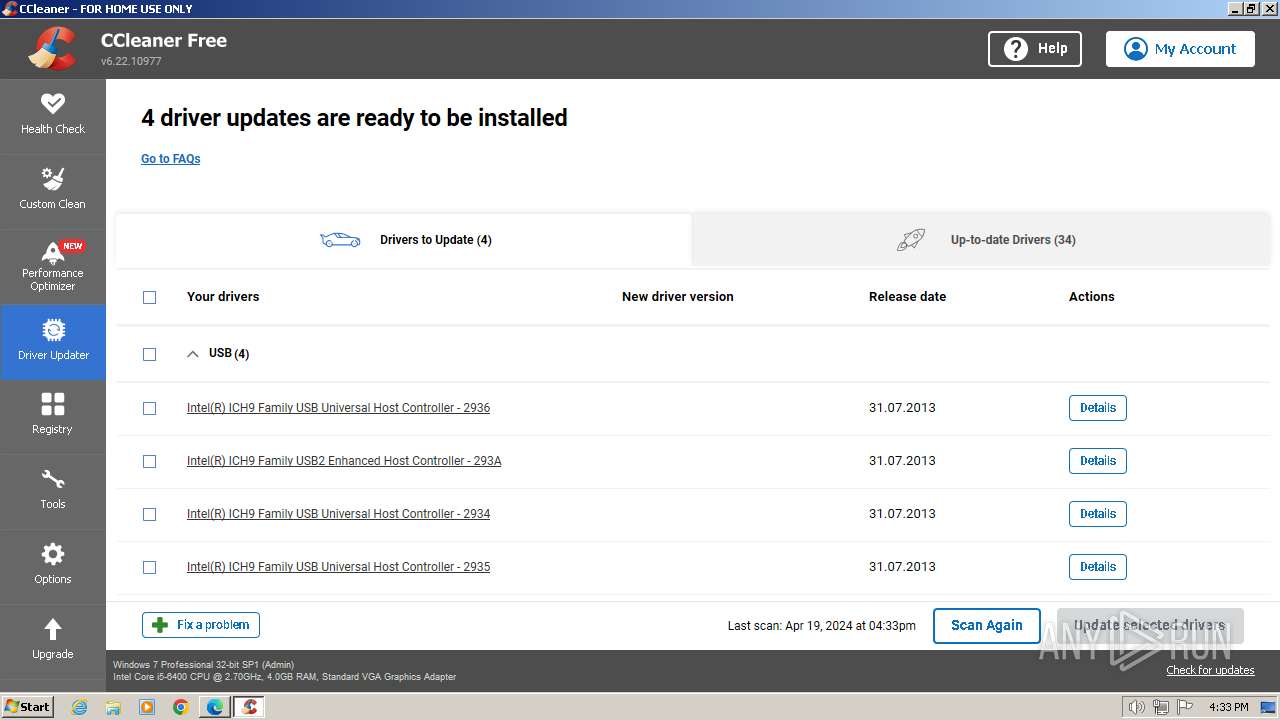Launch Microsoft Edge from the taskbar
Screen dimensions: 1280x720
pos(215,707)
